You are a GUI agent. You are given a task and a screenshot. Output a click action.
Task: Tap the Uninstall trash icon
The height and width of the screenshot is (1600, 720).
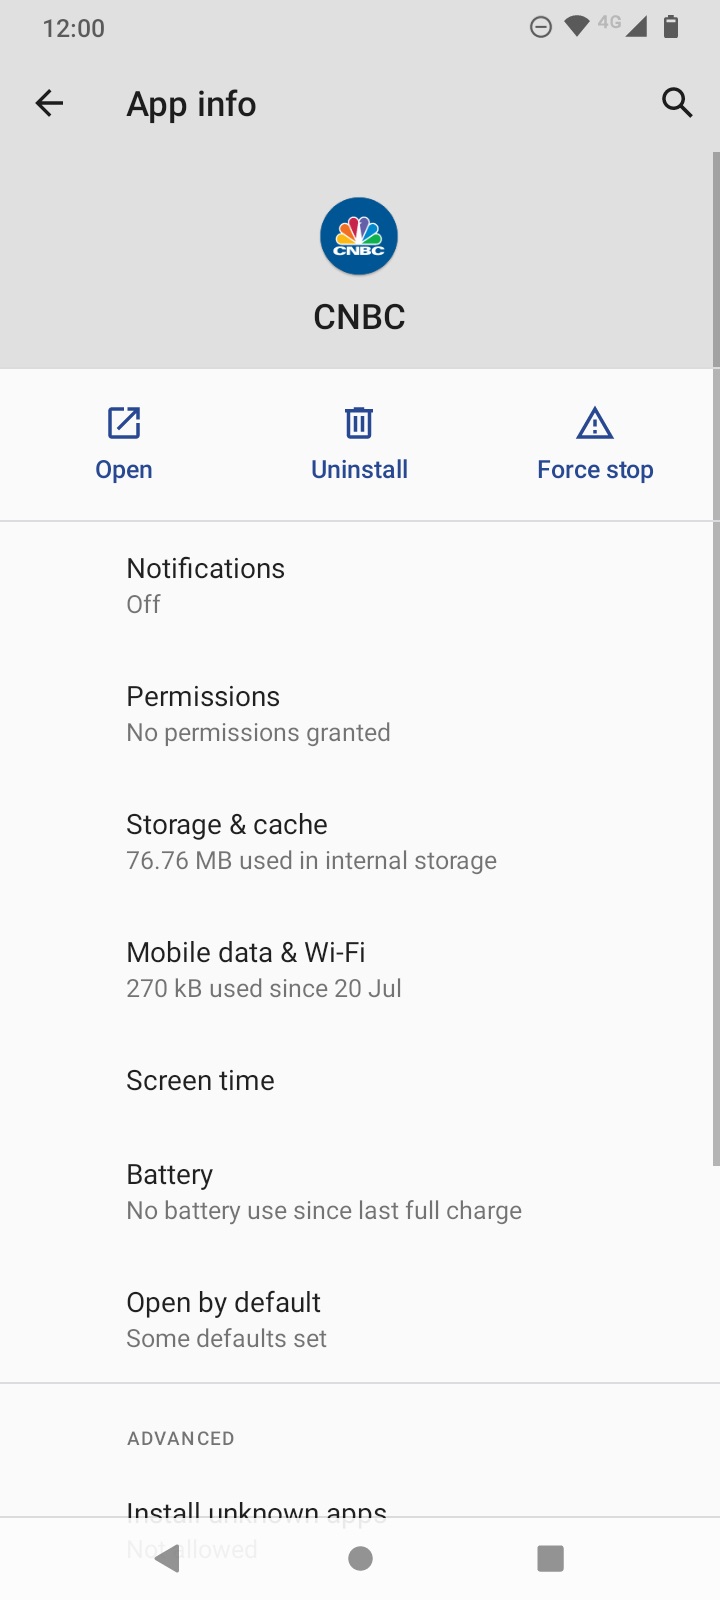(359, 423)
